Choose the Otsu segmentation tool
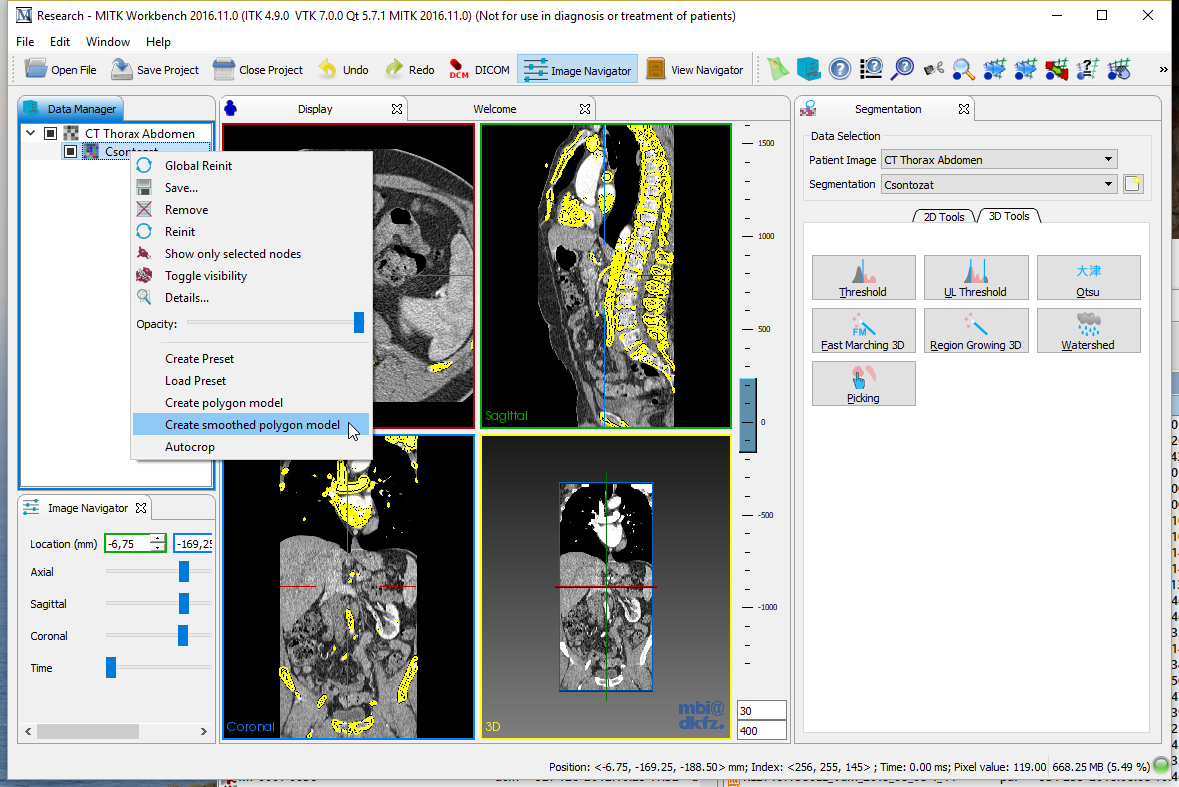1179x787 pixels. (1088, 277)
